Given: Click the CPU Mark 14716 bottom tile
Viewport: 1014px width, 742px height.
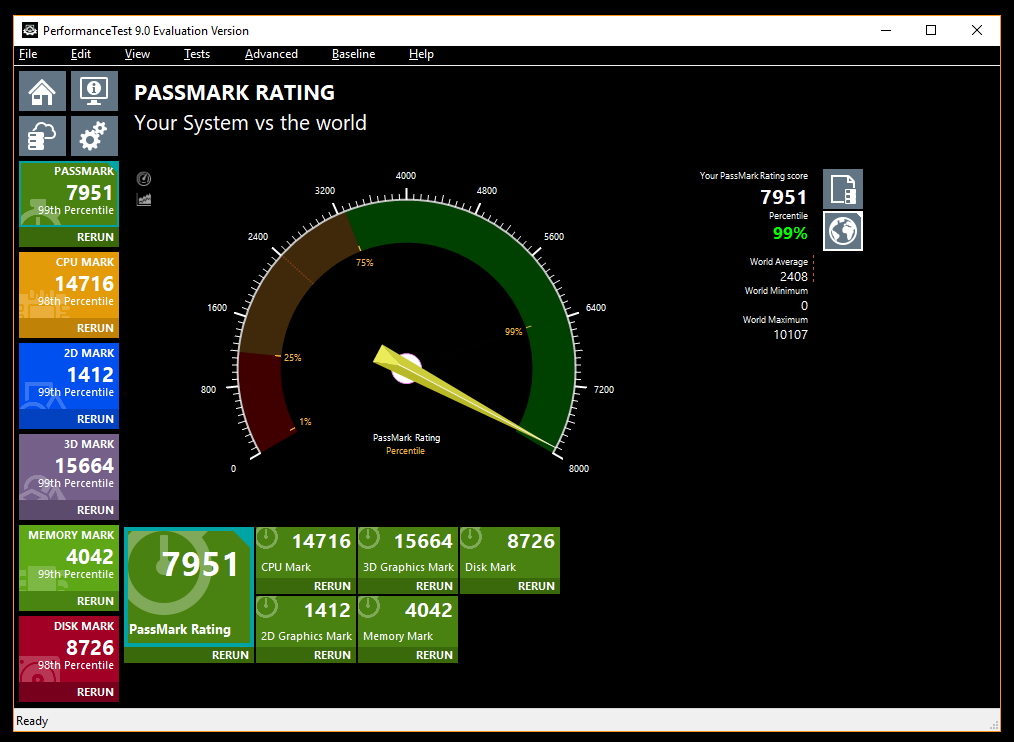Looking at the screenshot, I should coord(306,553).
